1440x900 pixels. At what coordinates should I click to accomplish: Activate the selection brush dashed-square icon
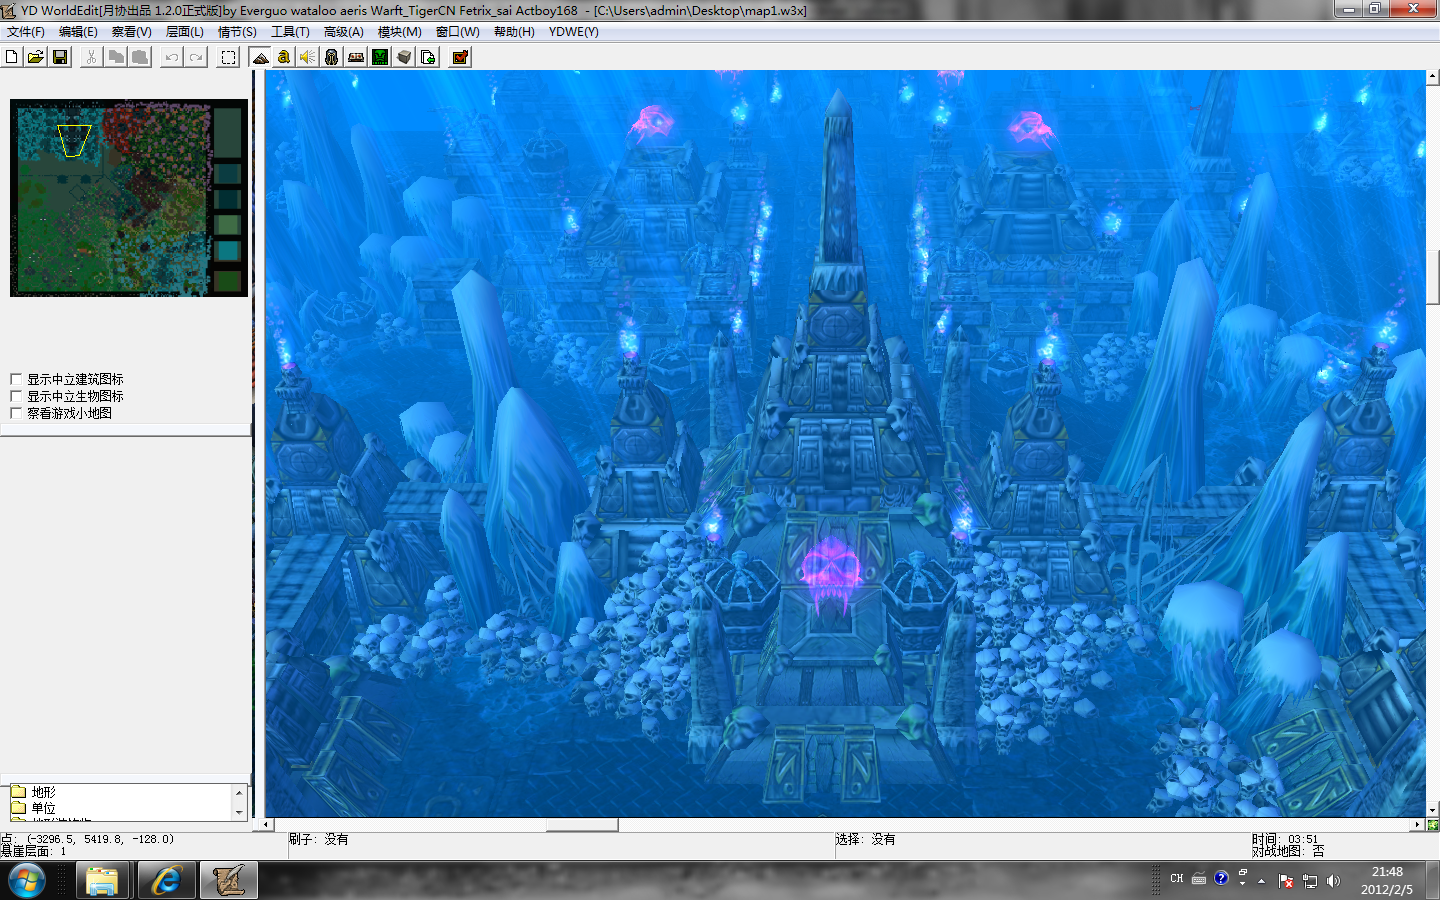(x=228, y=57)
